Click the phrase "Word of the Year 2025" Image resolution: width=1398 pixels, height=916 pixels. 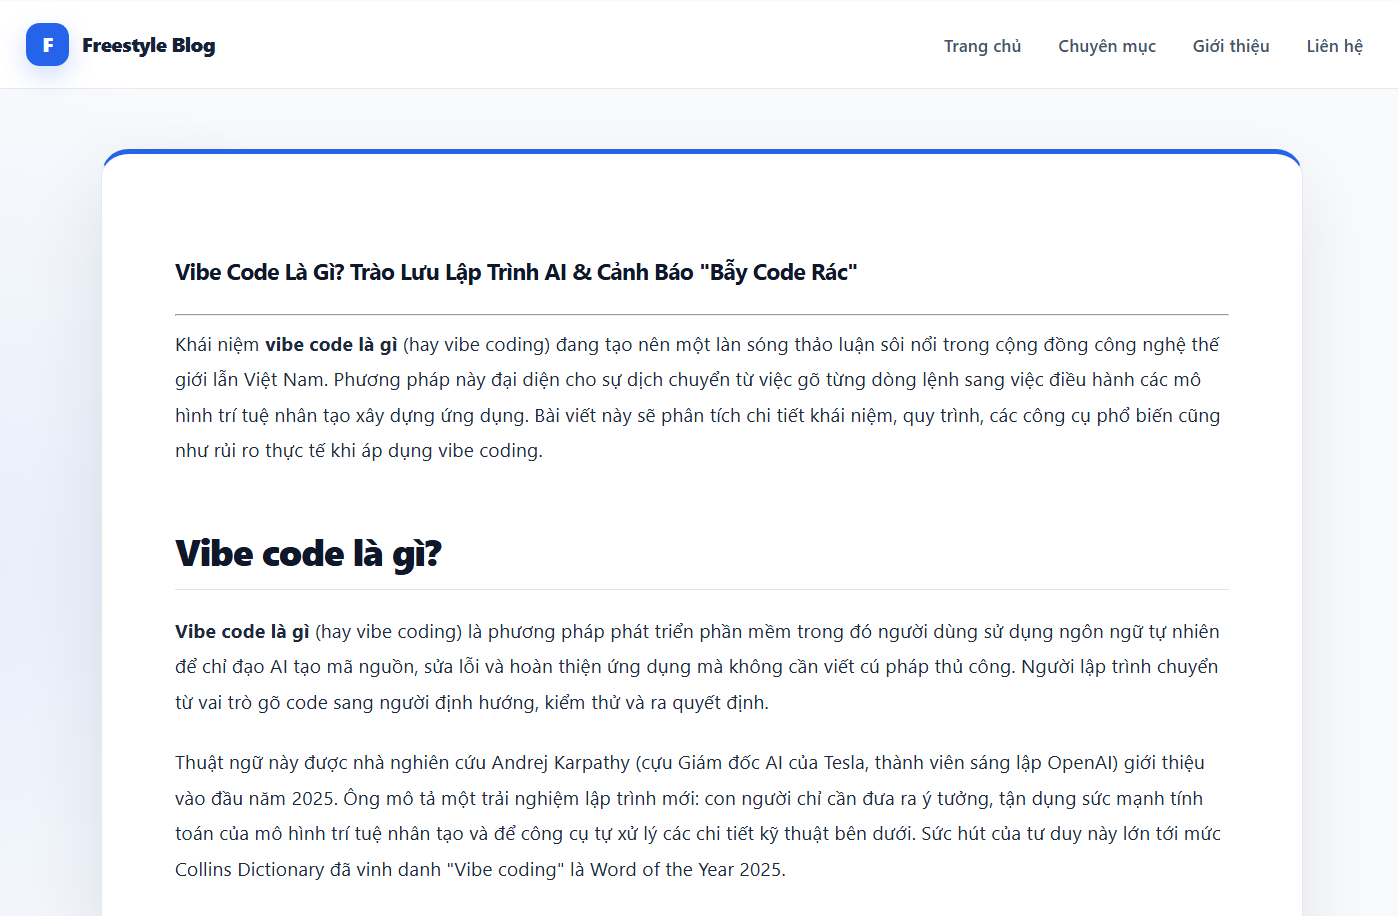tap(686, 870)
